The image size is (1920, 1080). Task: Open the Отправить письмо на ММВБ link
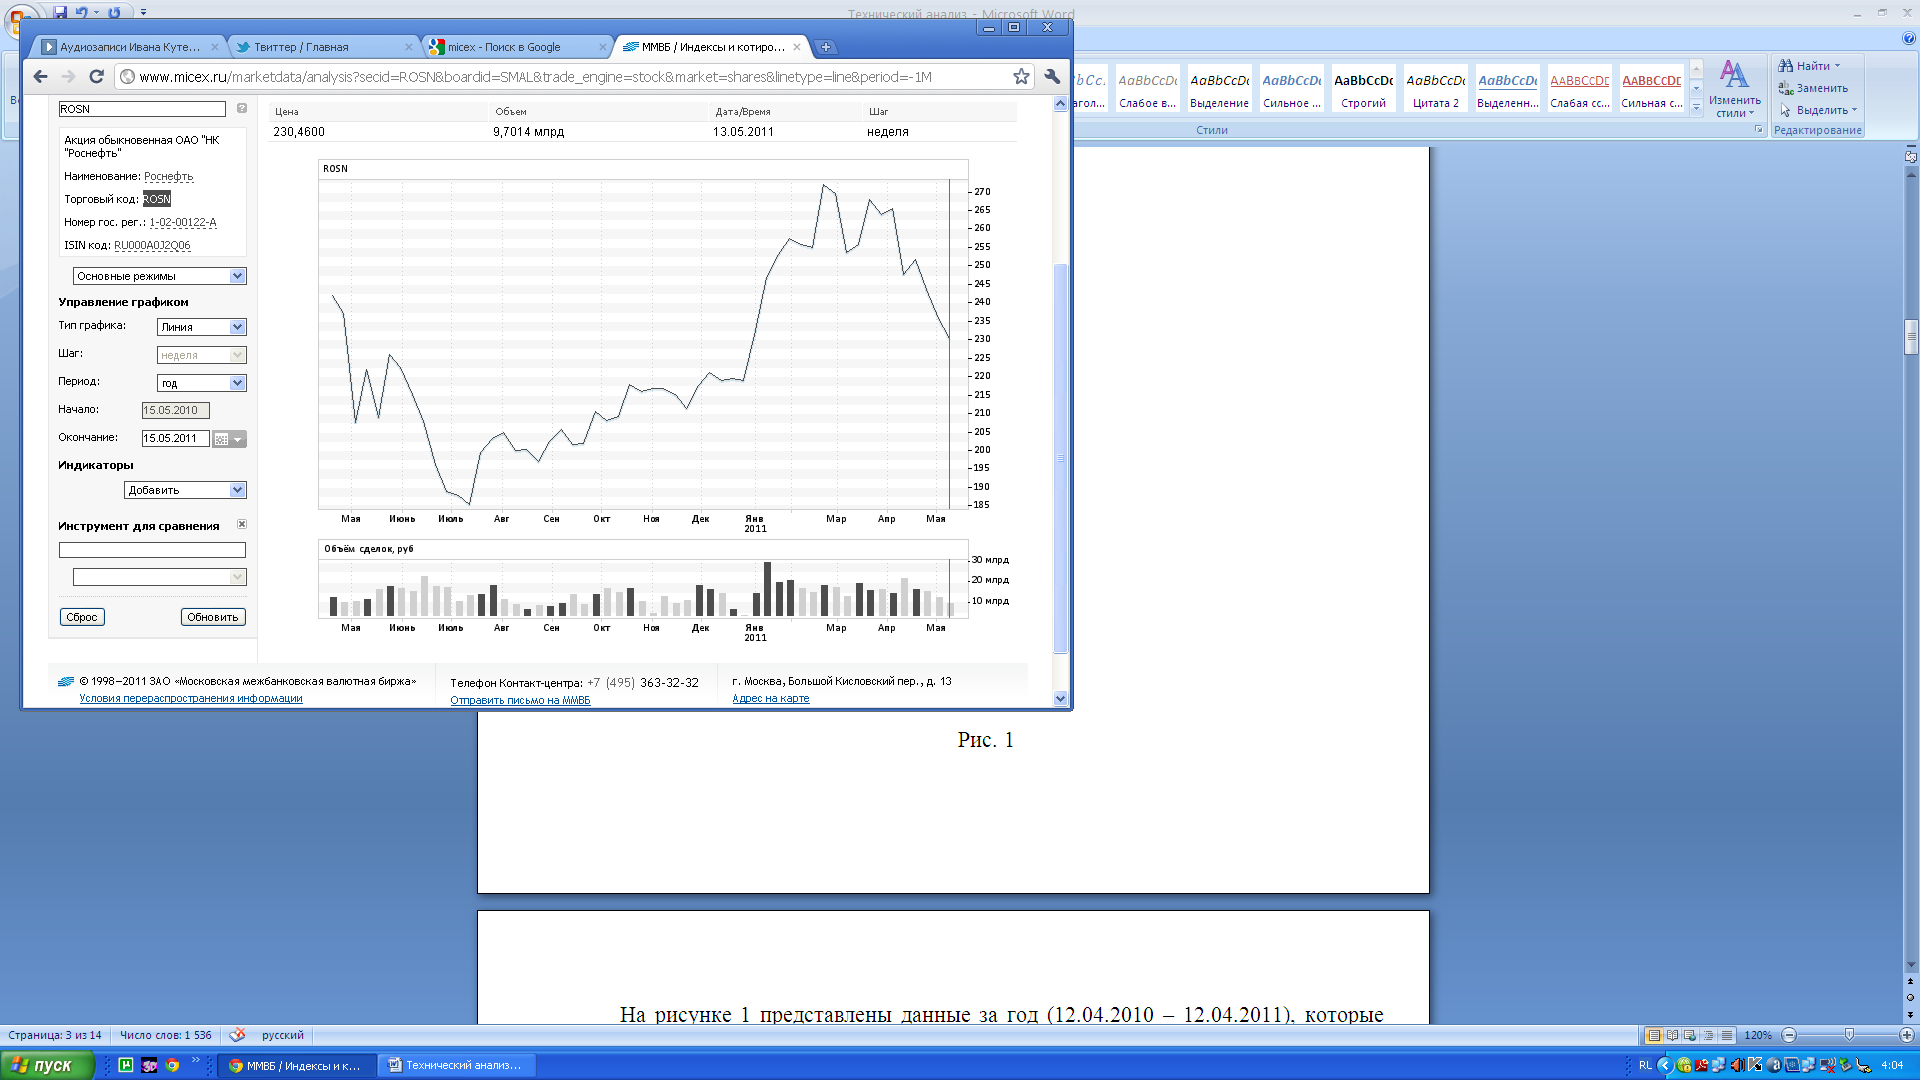tap(520, 701)
